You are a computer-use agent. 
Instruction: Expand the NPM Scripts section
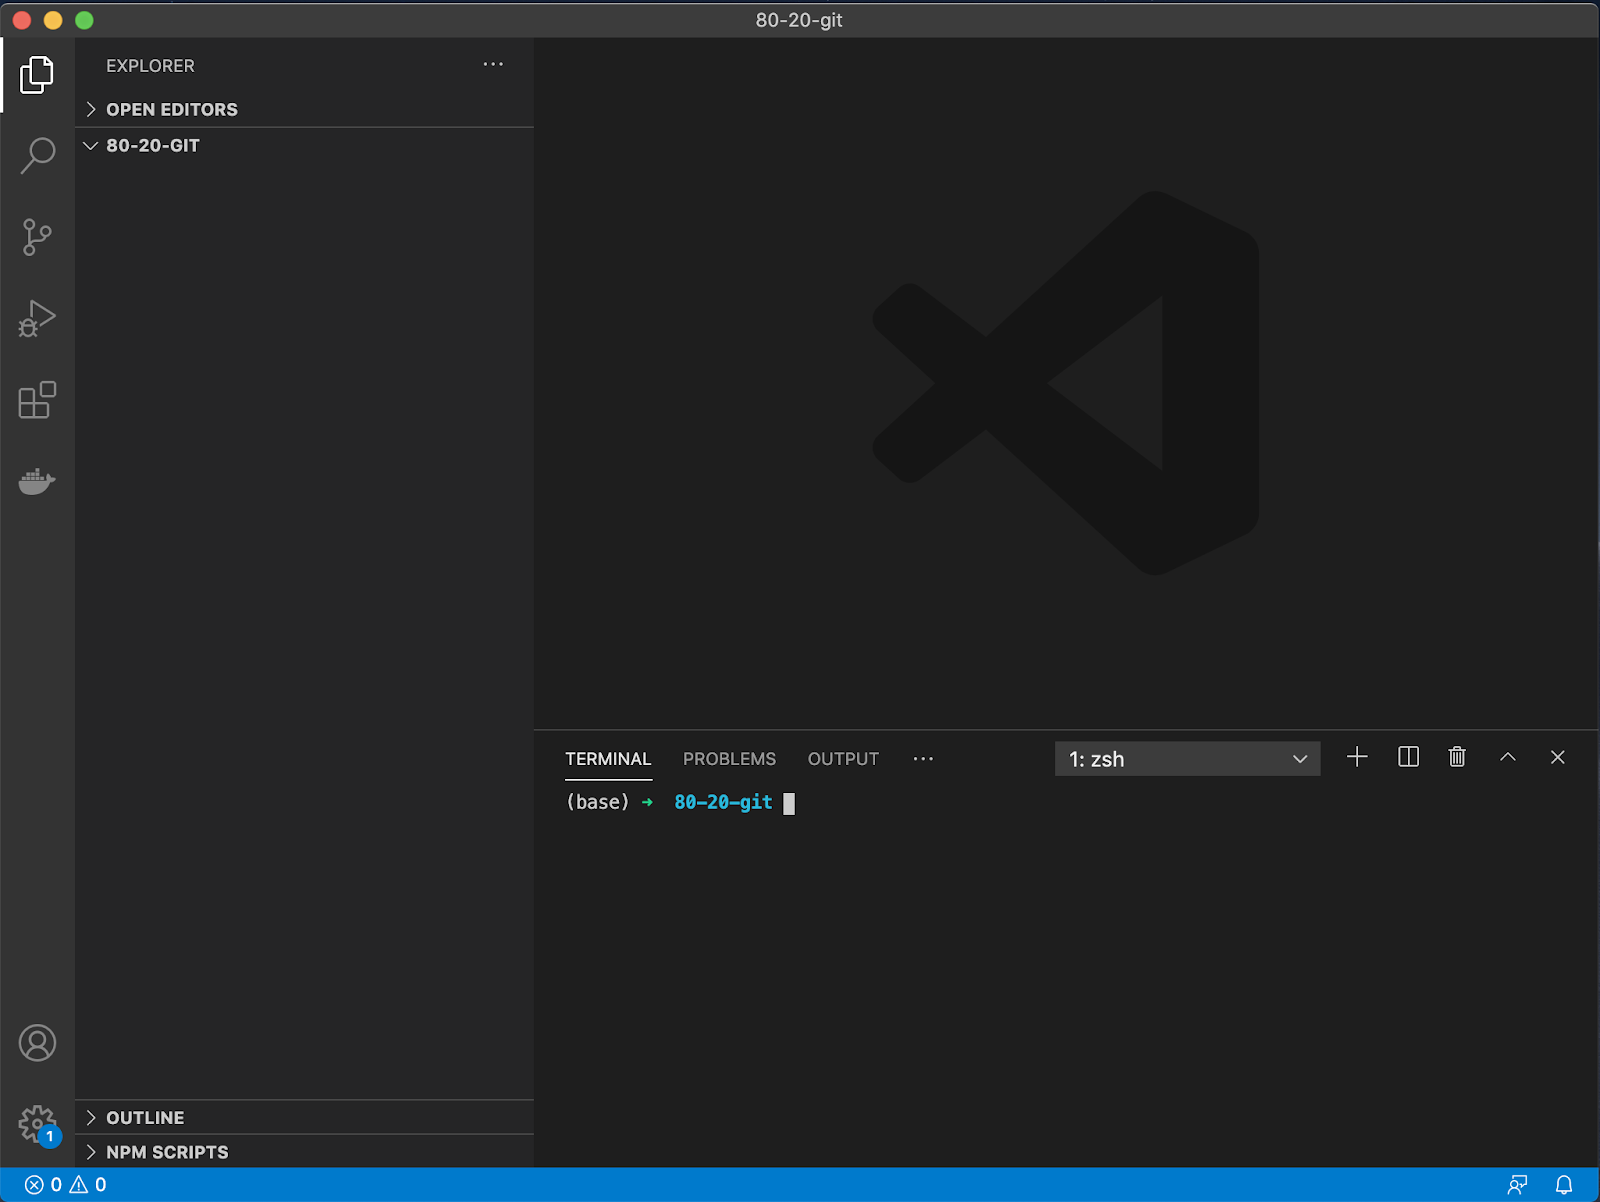tap(167, 1152)
